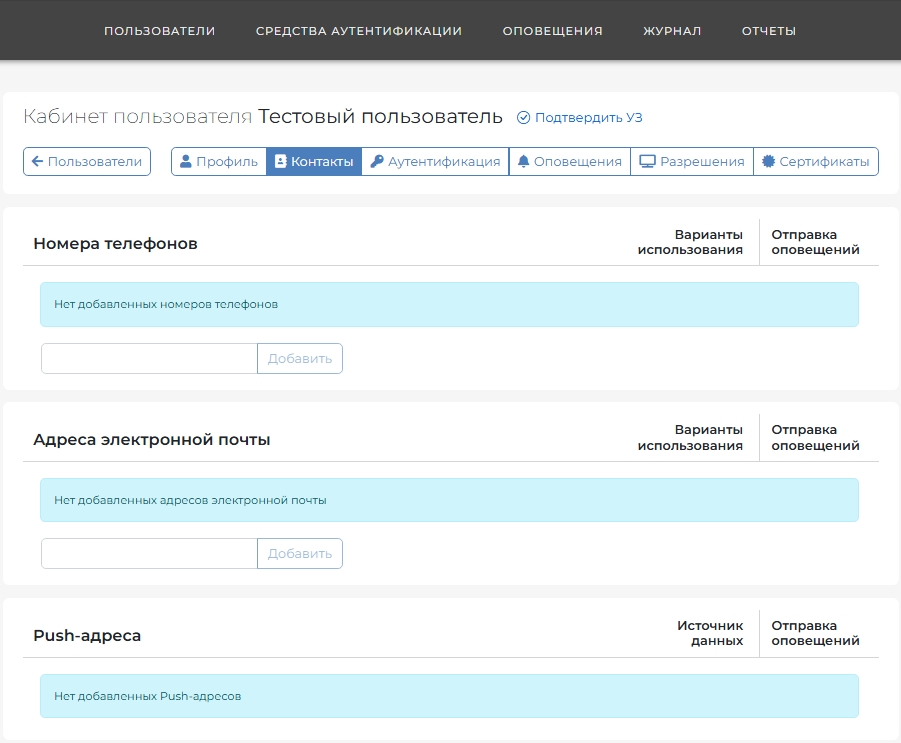Click the back arrow icon beside Пользователи
Image resolution: width=901 pixels, height=743 pixels.
37,161
